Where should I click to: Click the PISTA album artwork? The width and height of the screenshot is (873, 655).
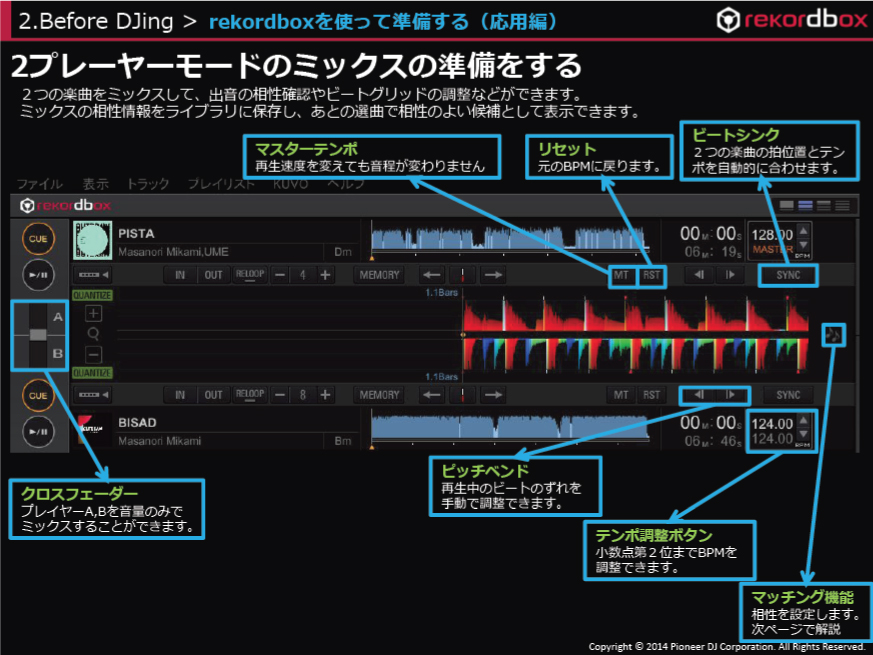(x=92, y=241)
